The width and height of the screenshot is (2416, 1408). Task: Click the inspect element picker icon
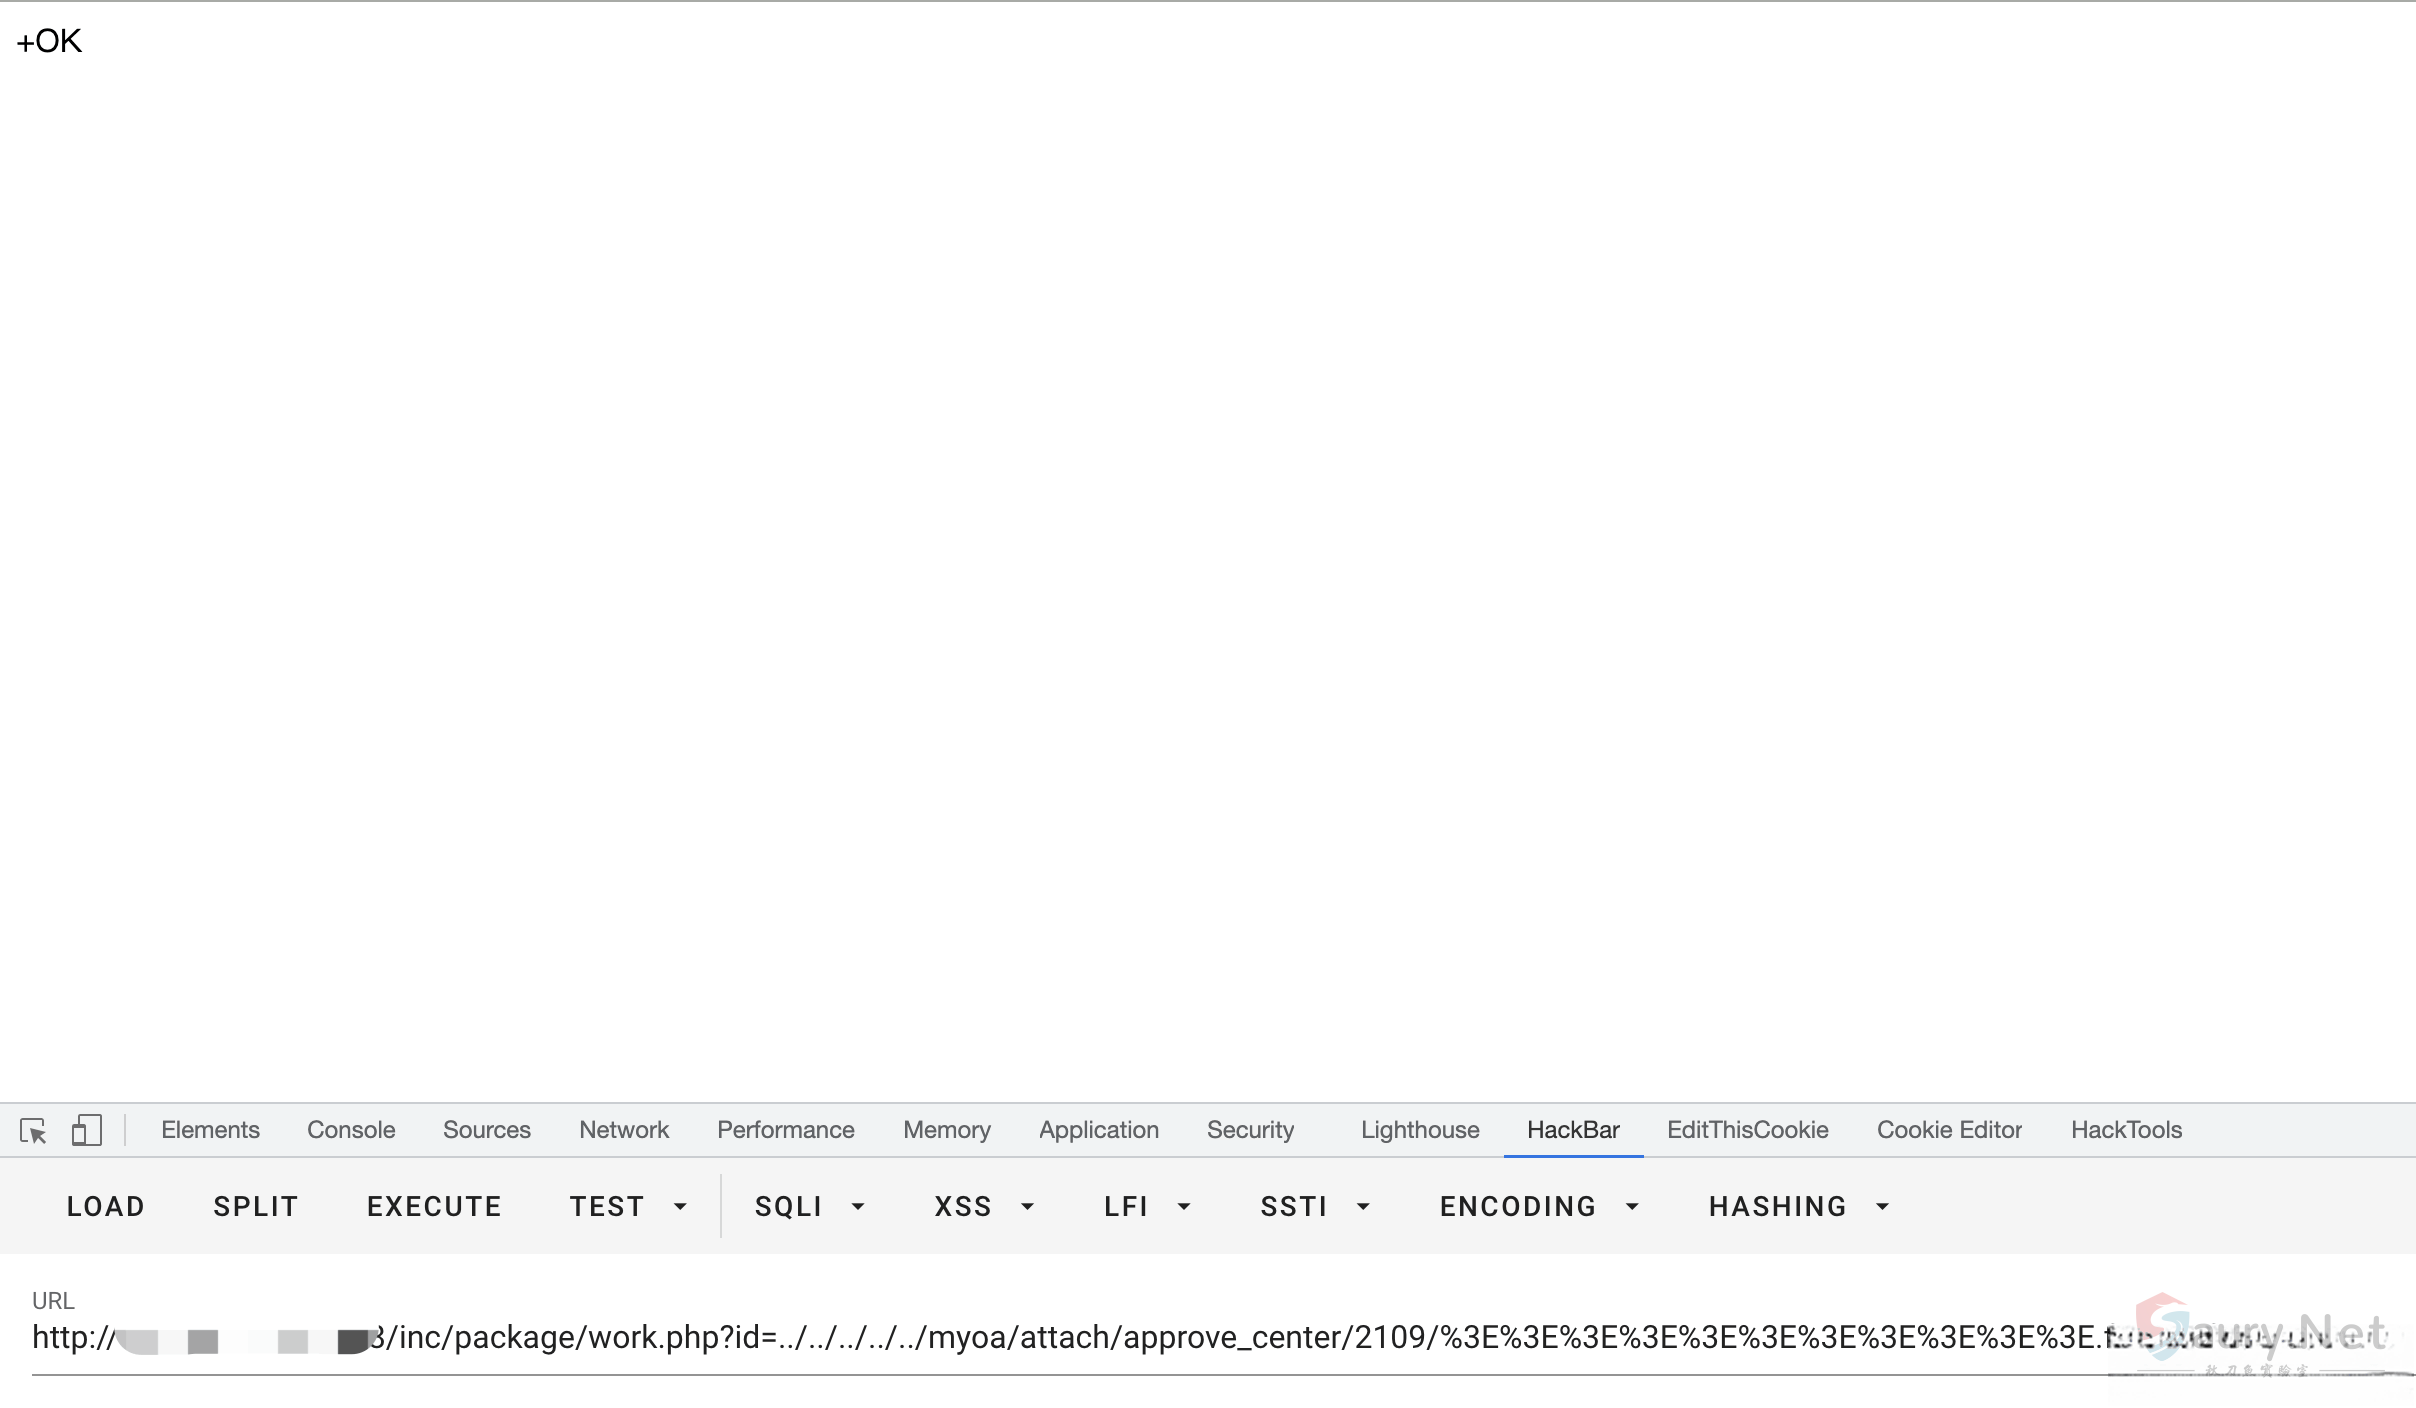point(33,1130)
